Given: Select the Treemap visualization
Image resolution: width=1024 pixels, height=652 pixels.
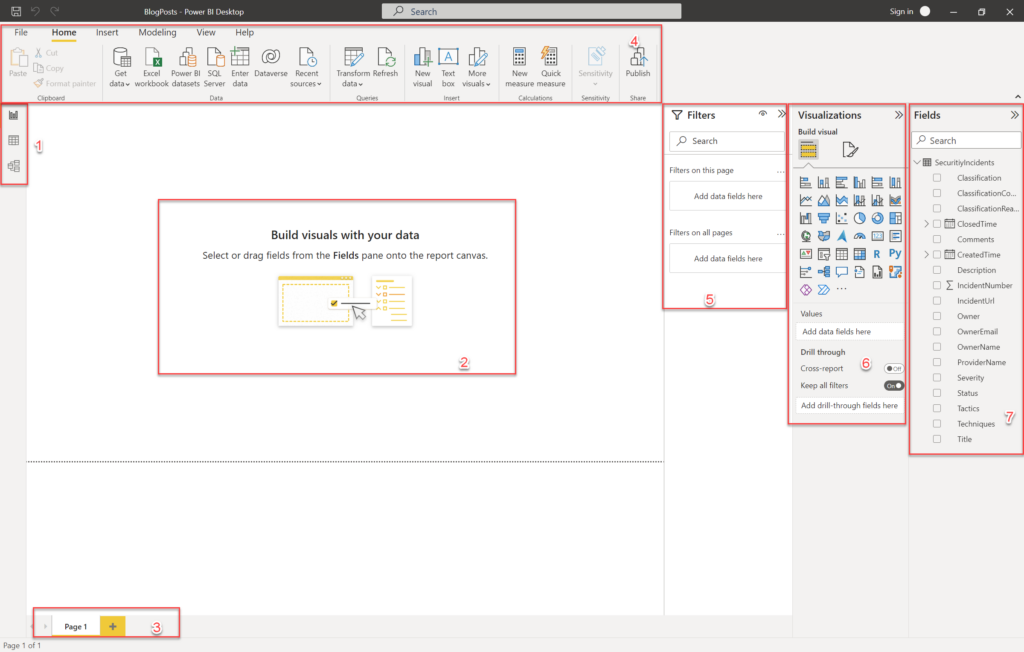Looking at the screenshot, I should 895,218.
